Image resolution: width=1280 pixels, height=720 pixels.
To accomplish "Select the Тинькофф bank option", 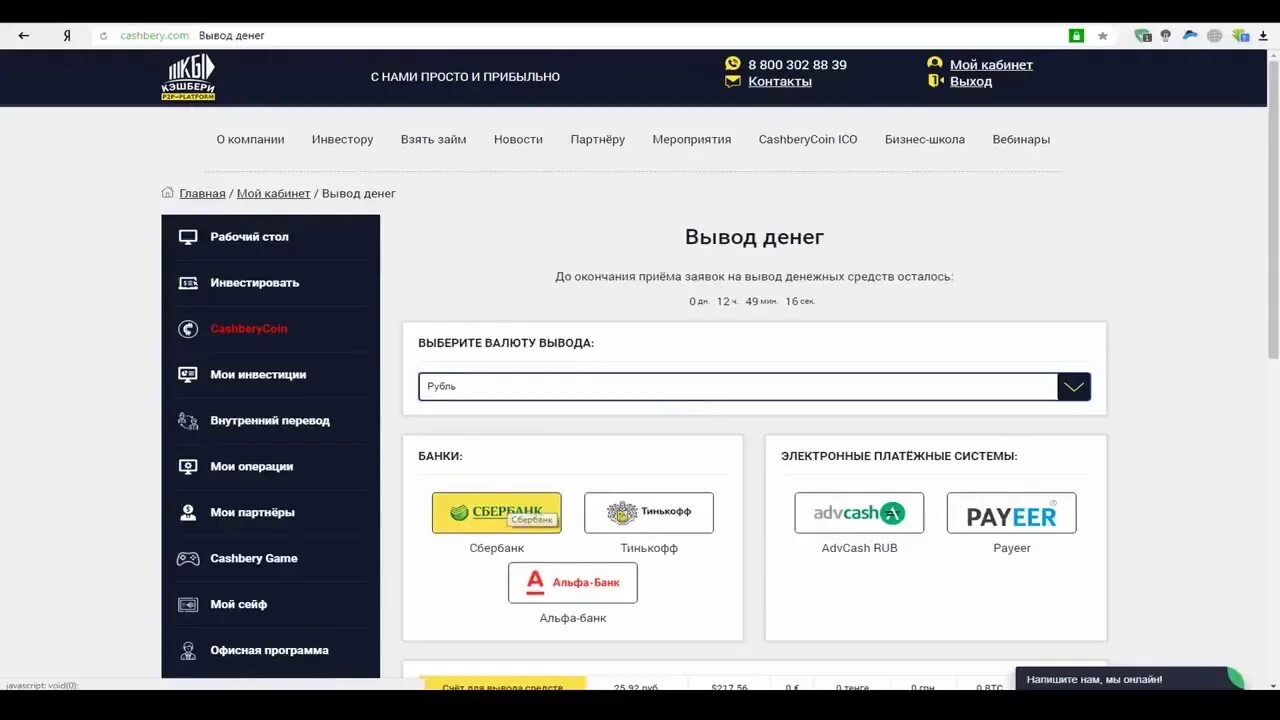I will coord(649,513).
